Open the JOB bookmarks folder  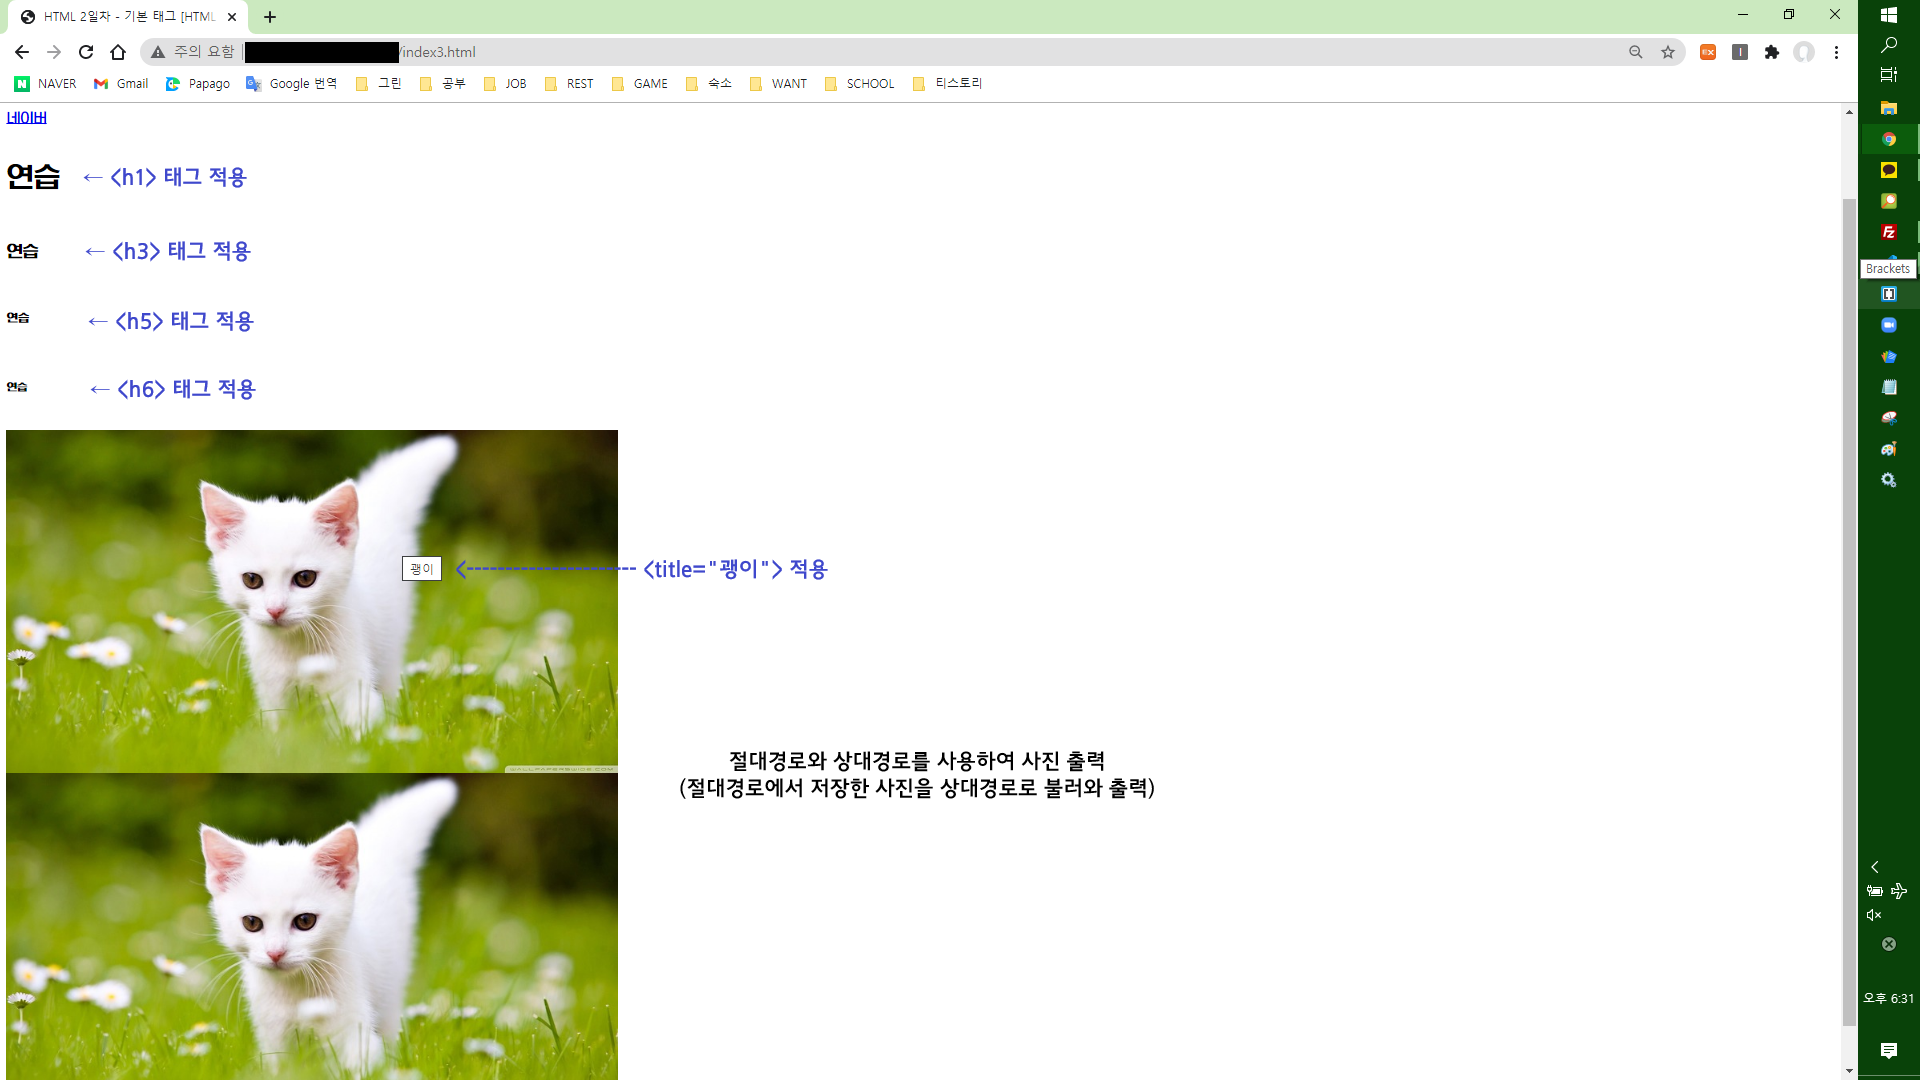[x=505, y=84]
